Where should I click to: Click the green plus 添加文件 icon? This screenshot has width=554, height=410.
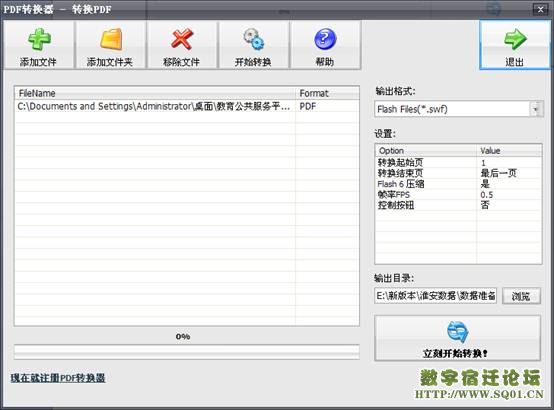pyautogui.click(x=39, y=39)
